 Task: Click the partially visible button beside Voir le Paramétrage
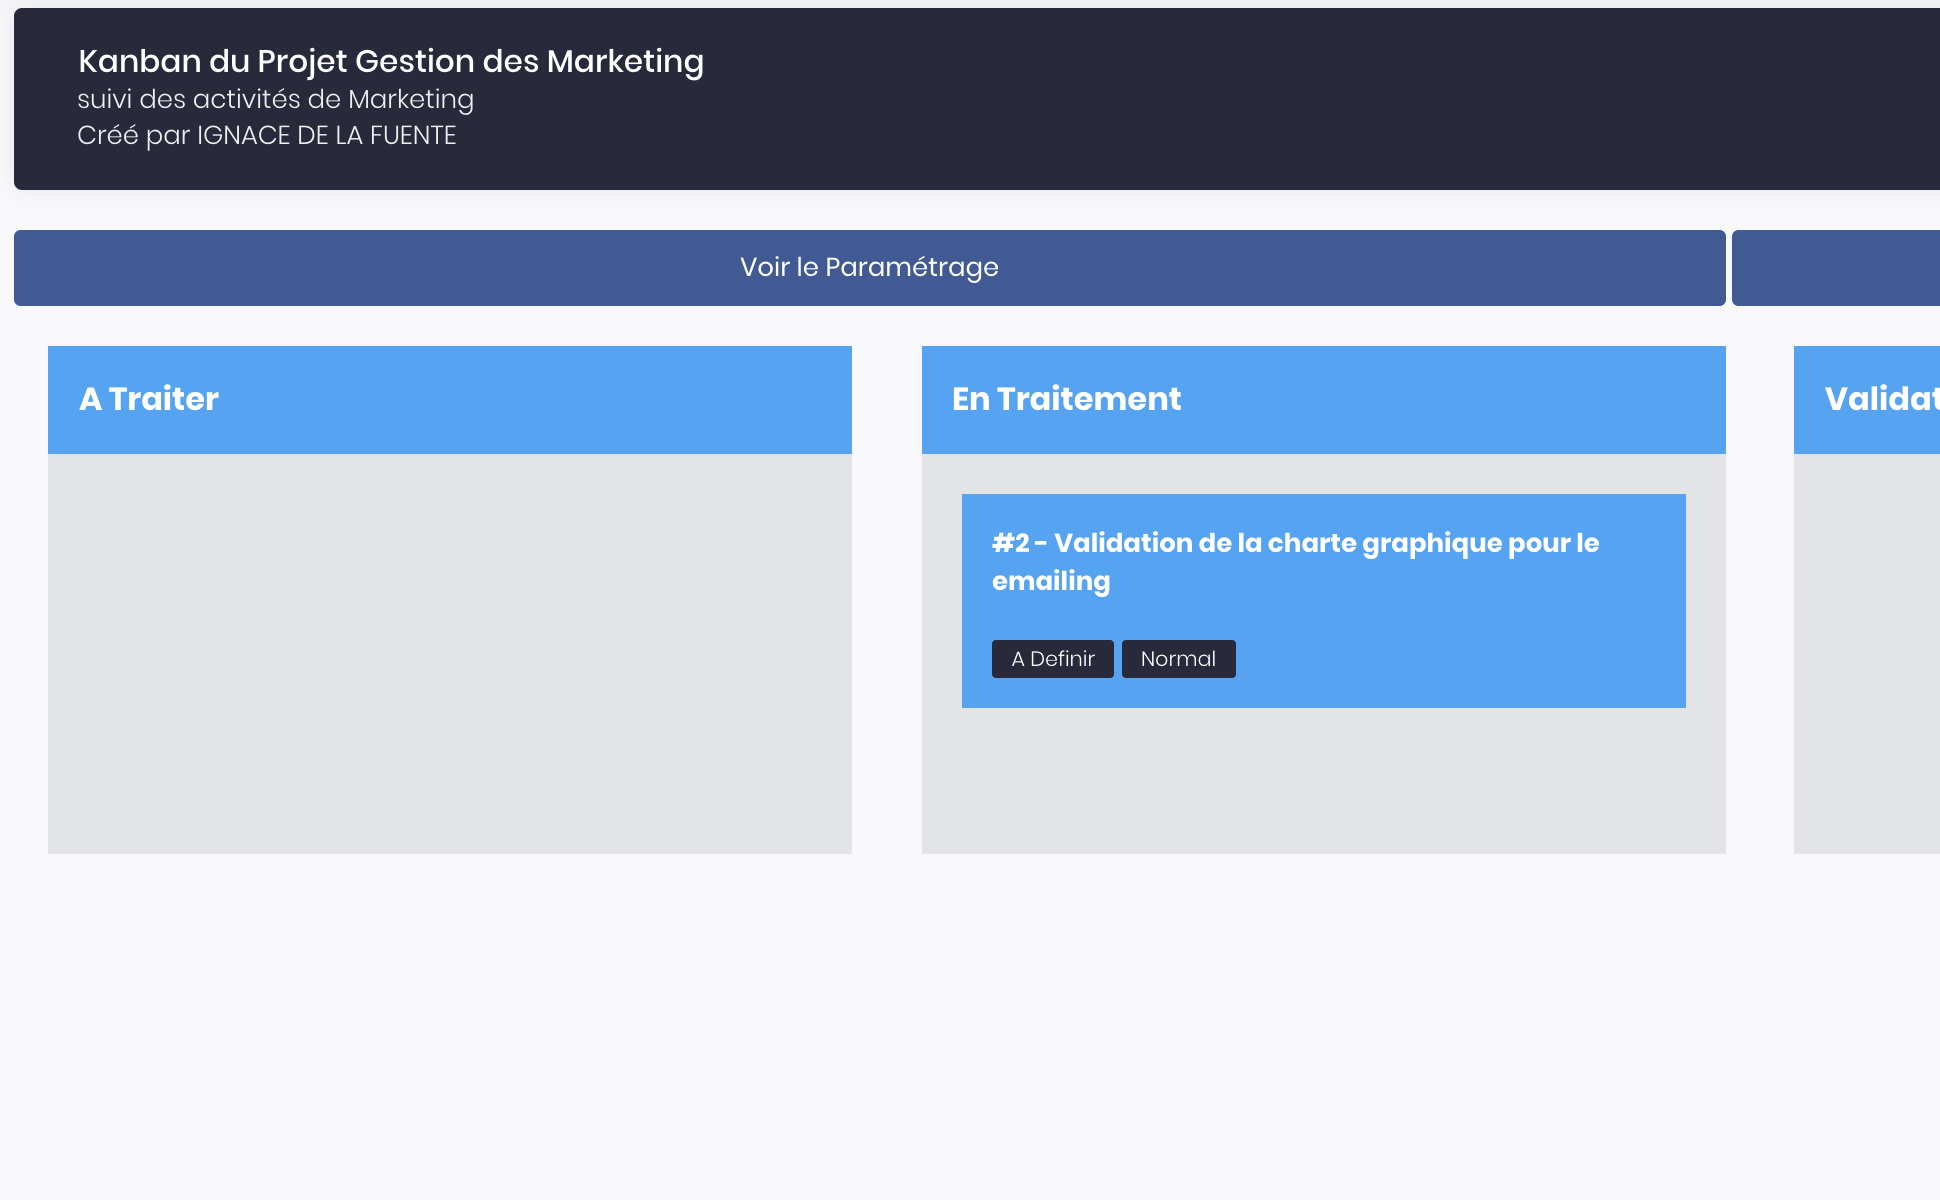(1836, 267)
